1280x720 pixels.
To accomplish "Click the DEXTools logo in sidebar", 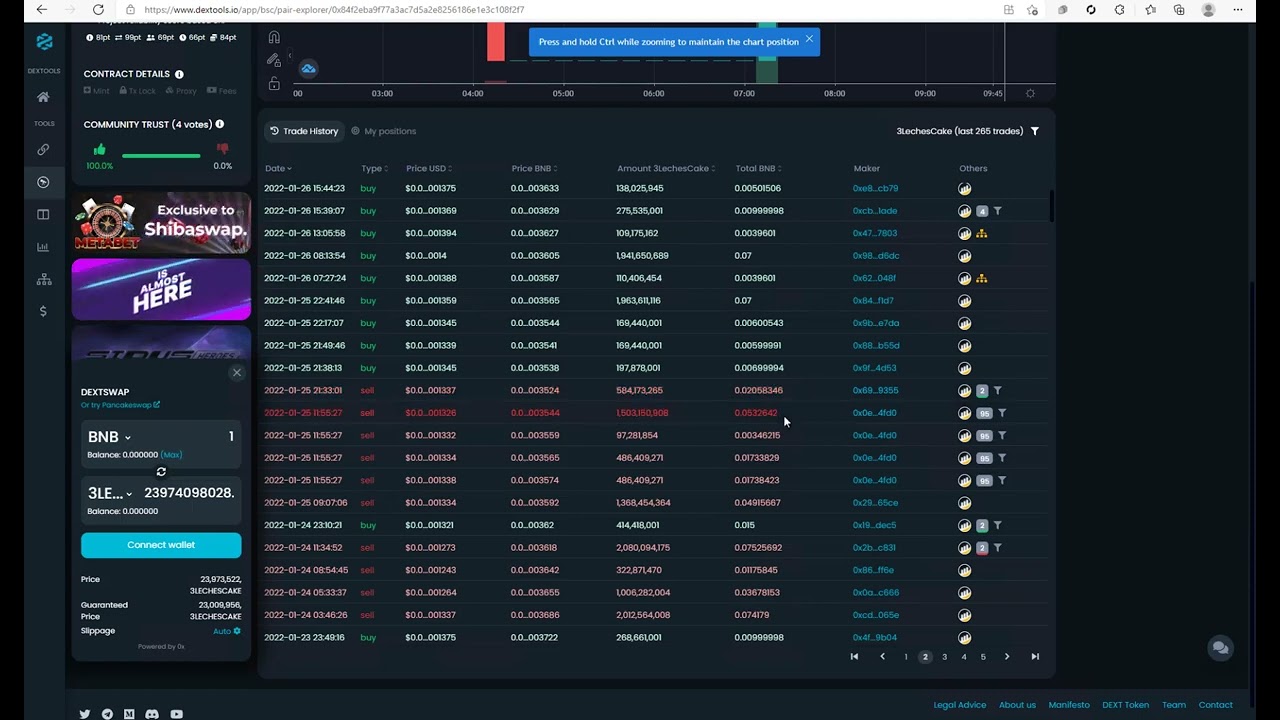I will (44, 42).
